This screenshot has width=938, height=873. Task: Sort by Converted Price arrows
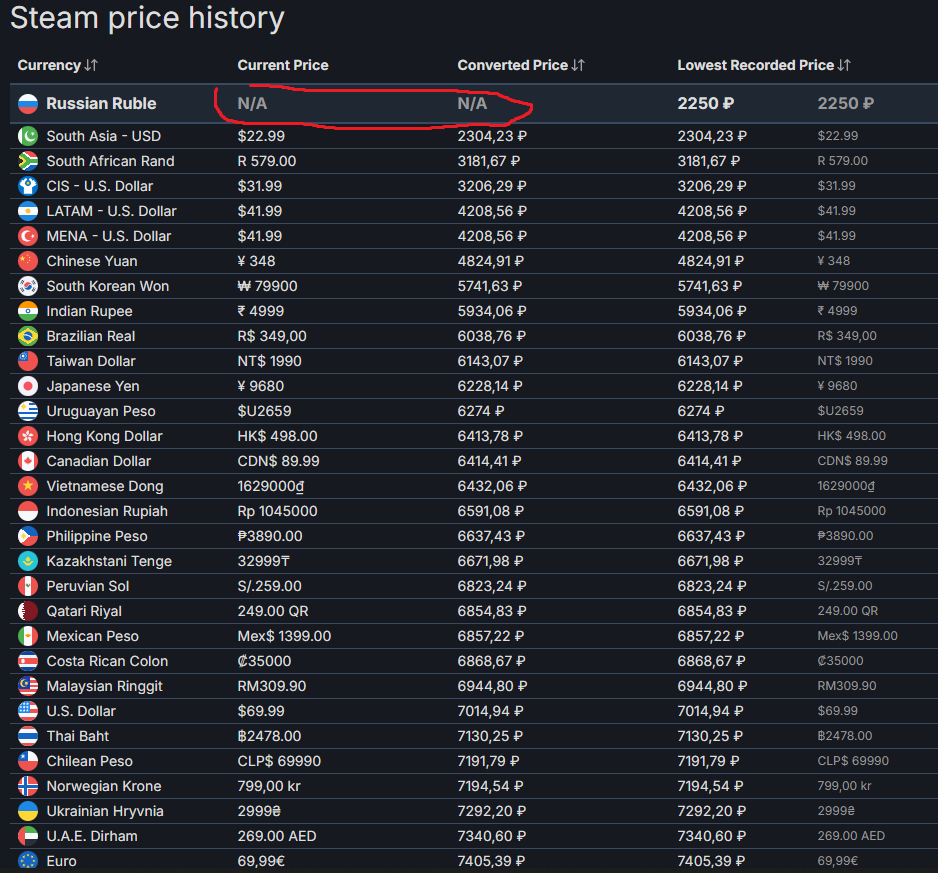coord(578,65)
